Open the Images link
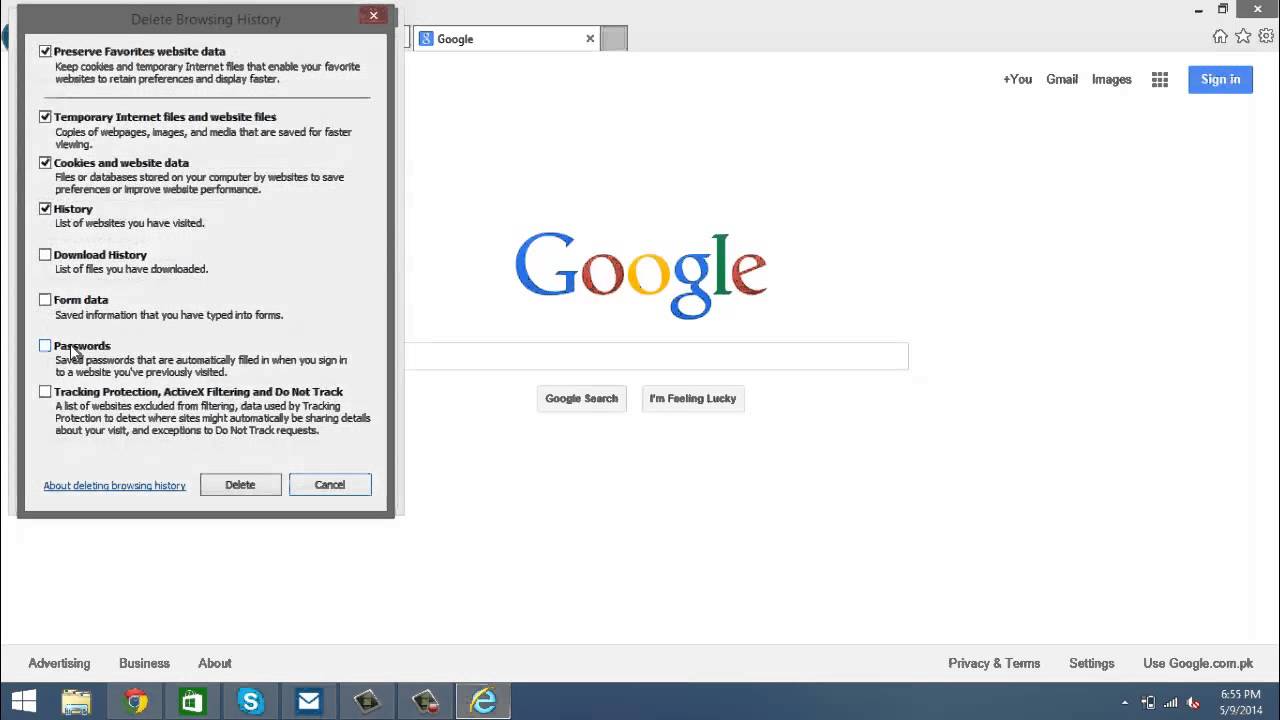Screen dimensions: 1280x720 pos(1111,80)
